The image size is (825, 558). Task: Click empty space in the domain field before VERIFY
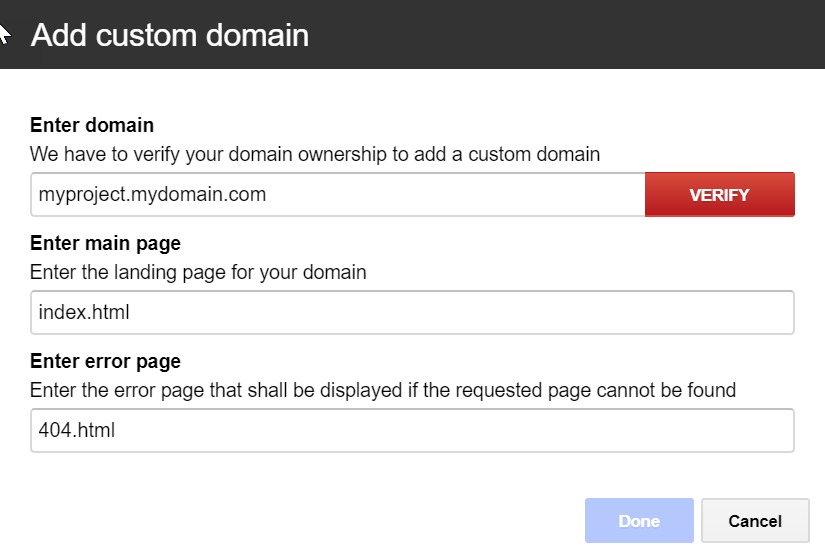[452, 195]
